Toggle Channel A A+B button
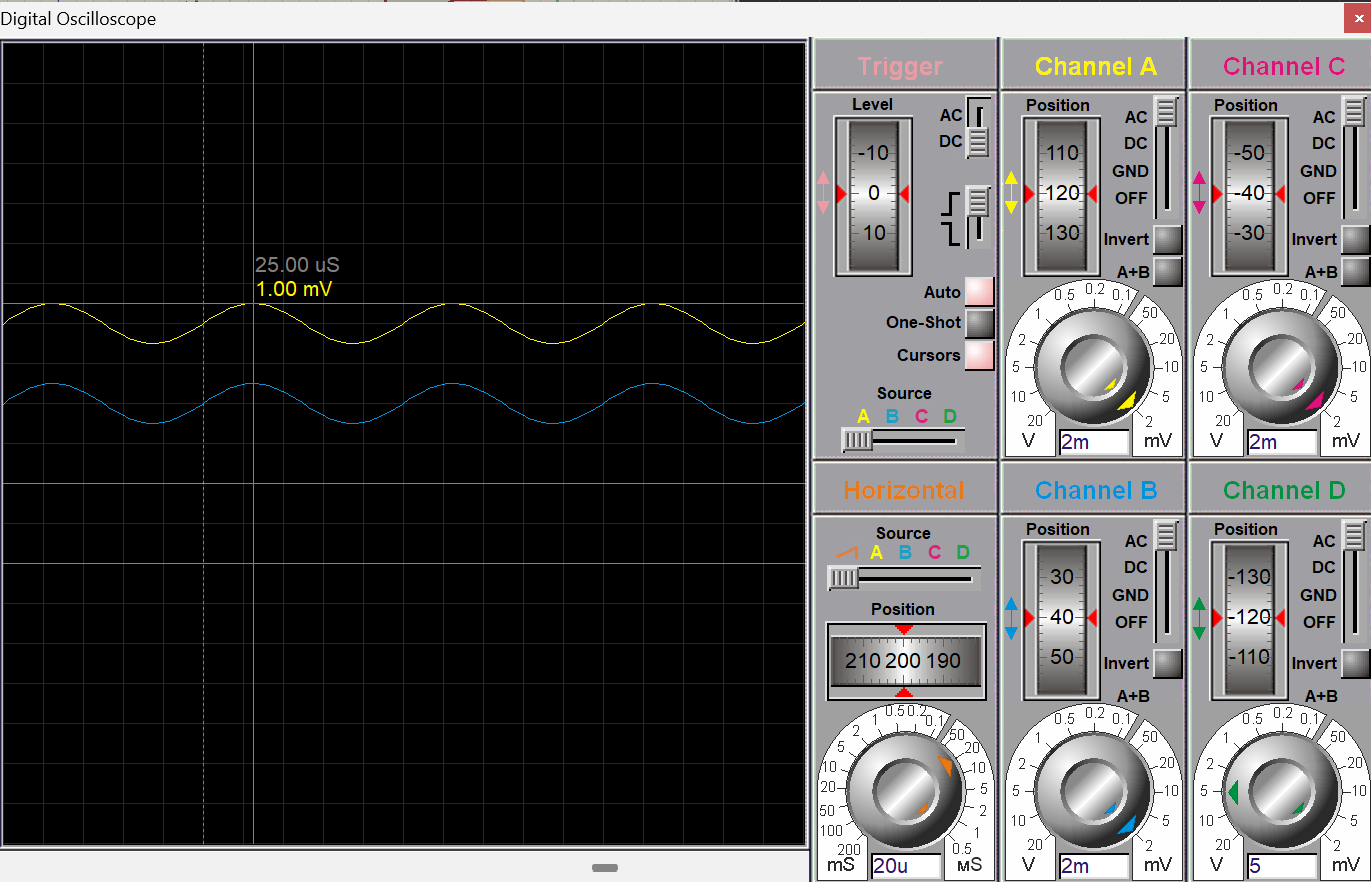 (x=1167, y=271)
